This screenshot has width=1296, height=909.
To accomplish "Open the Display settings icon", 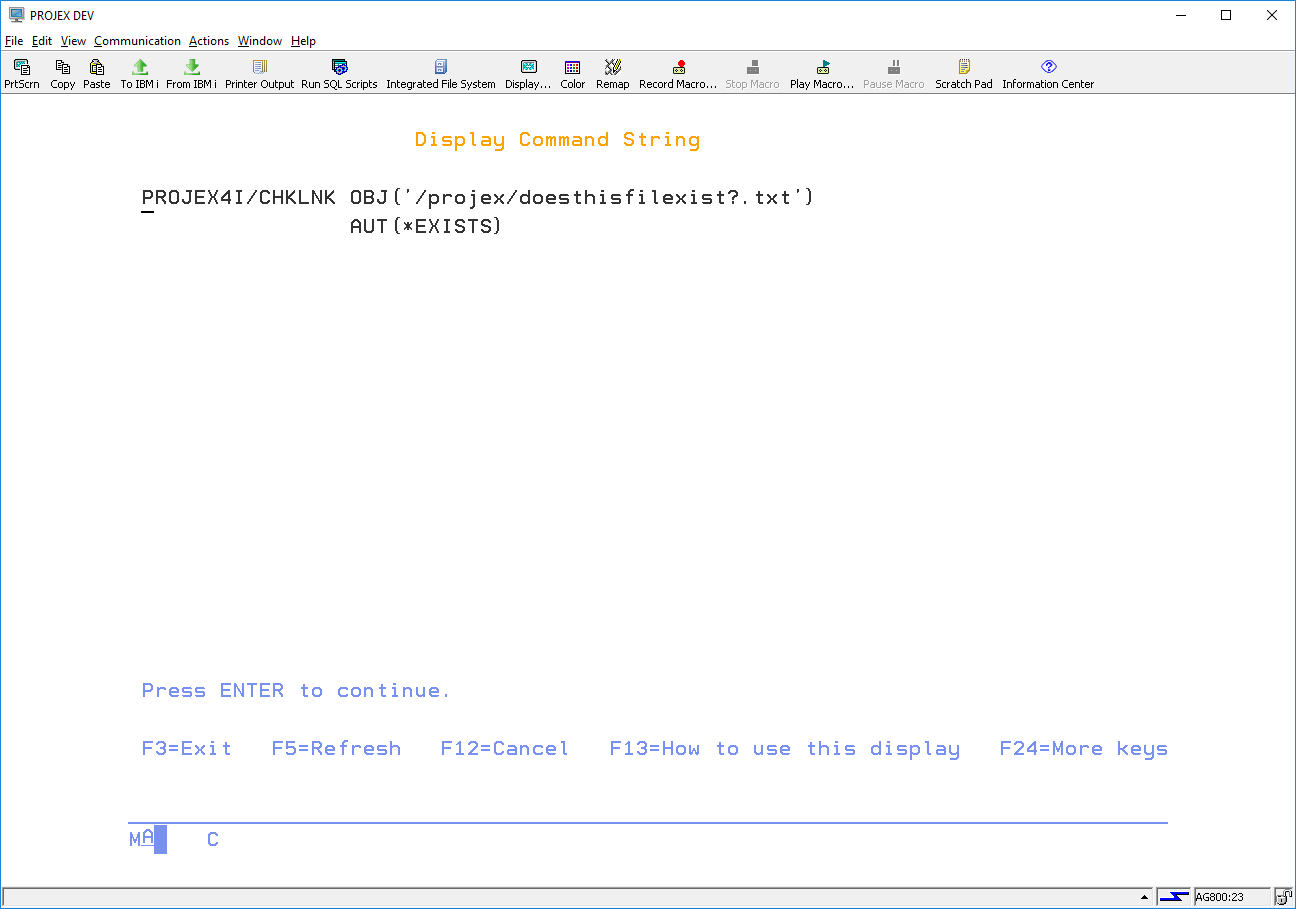I will pyautogui.click(x=528, y=74).
